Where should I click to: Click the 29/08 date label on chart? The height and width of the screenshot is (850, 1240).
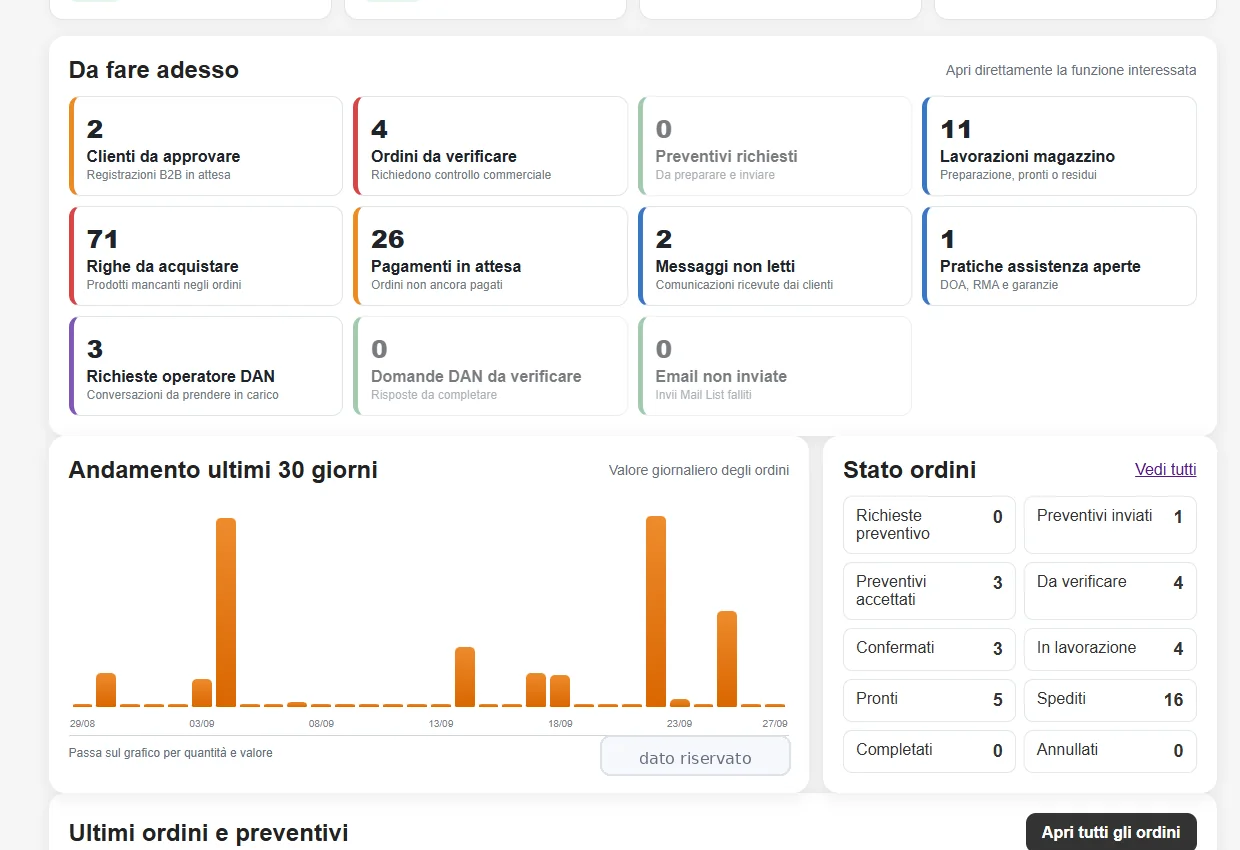(x=82, y=723)
